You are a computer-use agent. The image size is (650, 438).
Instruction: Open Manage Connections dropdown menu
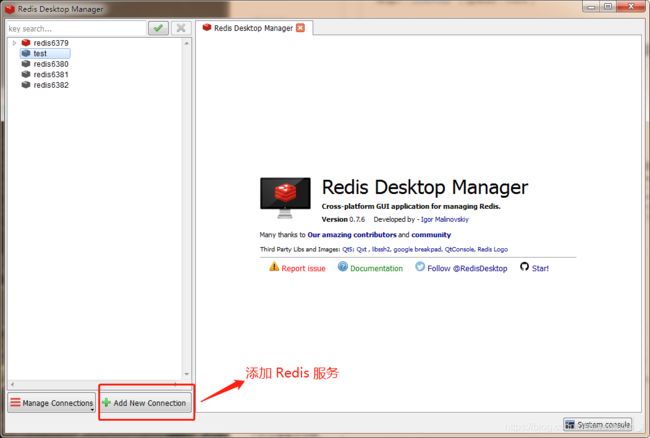51,403
